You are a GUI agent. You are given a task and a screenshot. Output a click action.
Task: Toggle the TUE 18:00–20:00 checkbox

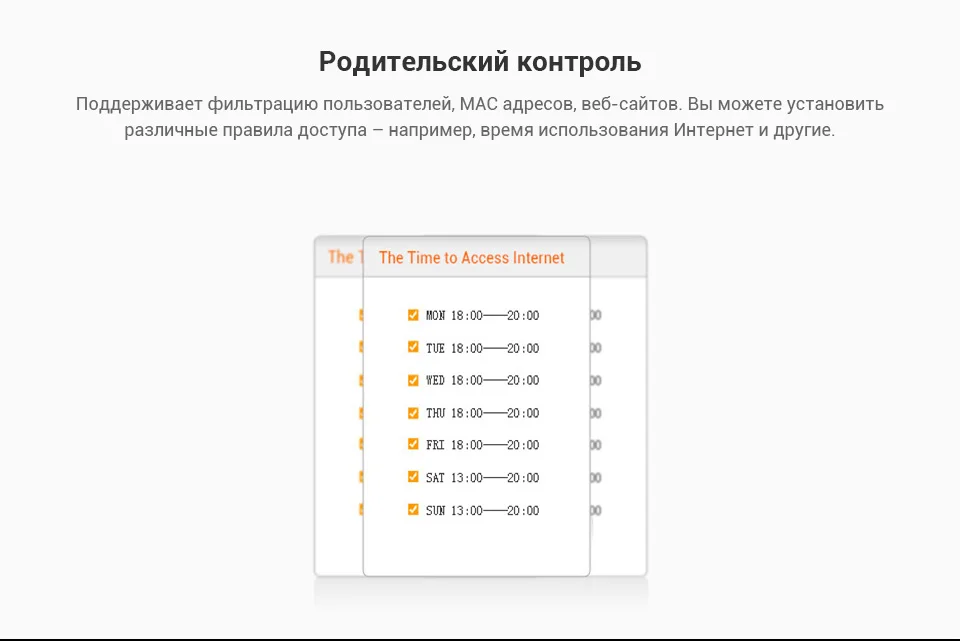pyautogui.click(x=413, y=347)
